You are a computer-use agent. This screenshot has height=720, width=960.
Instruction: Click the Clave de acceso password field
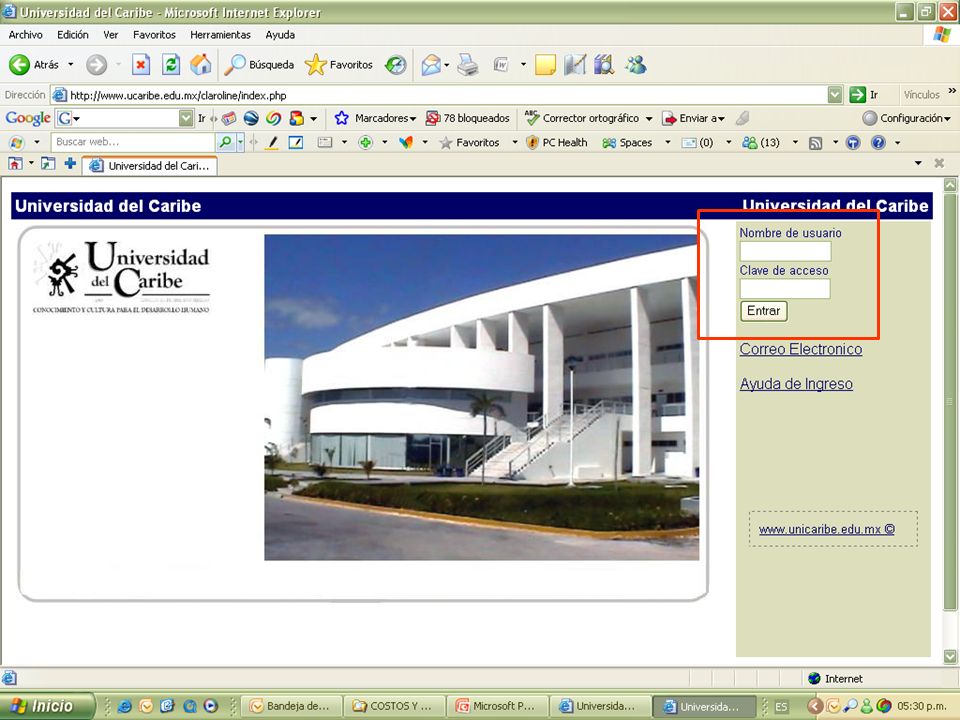click(785, 288)
